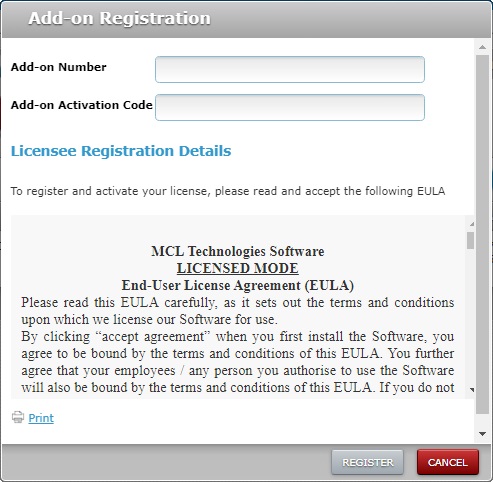
Task: Click the Add-on Activation Code label
Action: [82, 105]
